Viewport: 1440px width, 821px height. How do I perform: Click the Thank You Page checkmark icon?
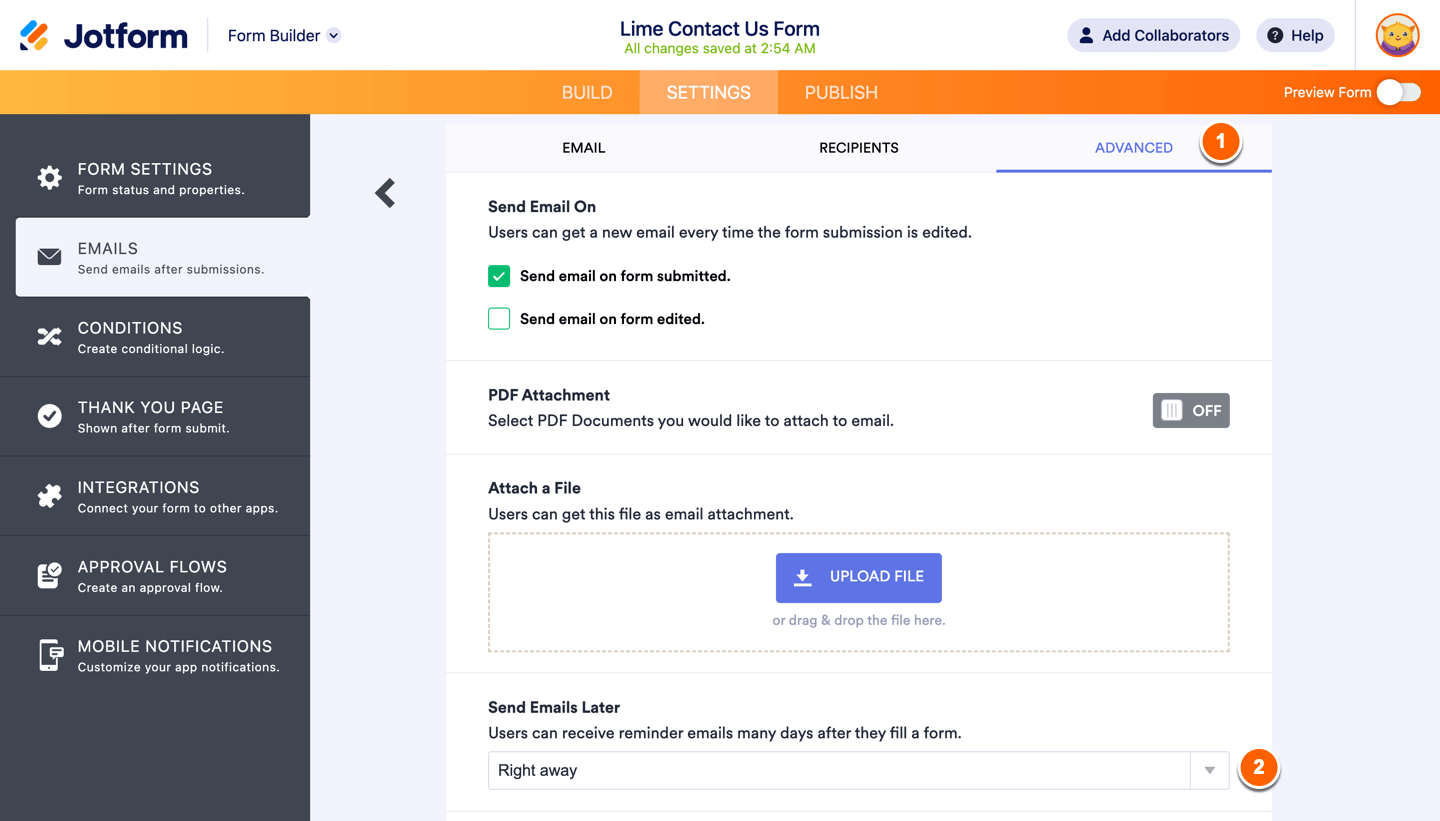[x=49, y=416]
